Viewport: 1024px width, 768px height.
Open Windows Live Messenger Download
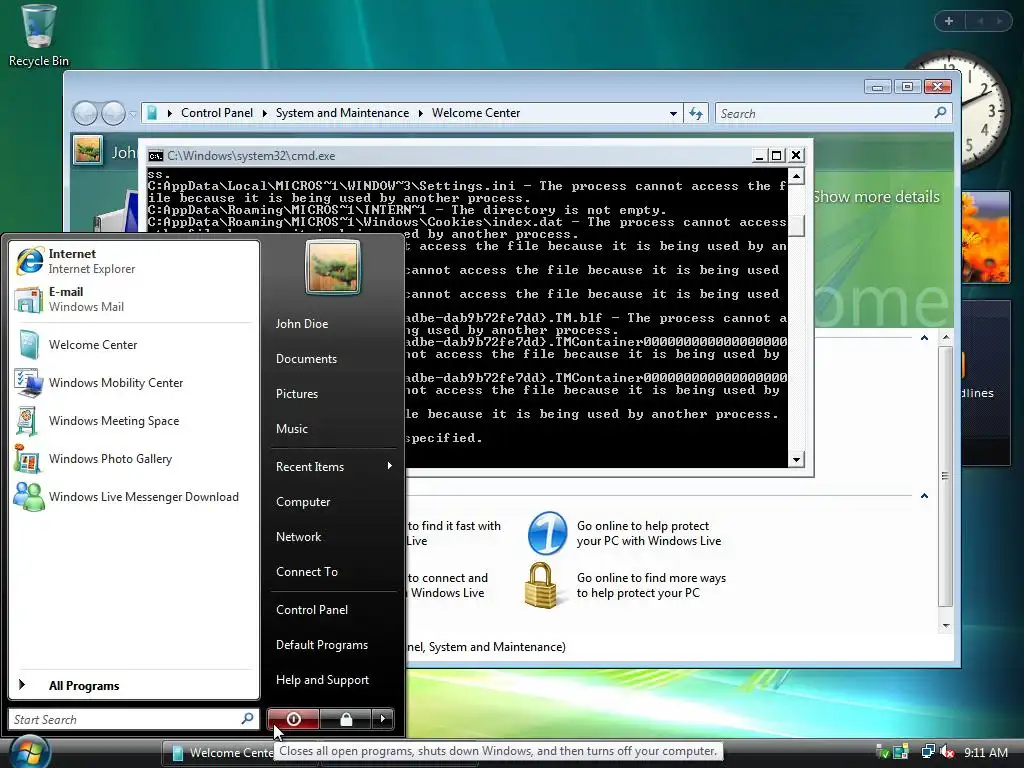(134, 497)
